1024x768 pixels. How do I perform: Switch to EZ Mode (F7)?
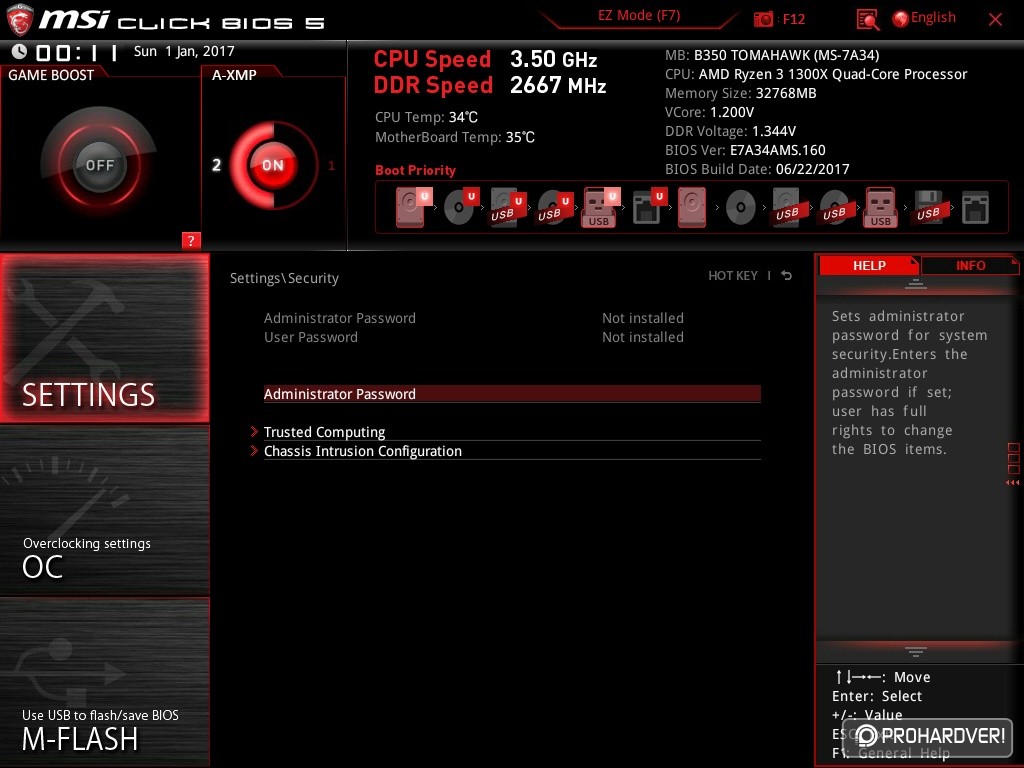pyautogui.click(x=639, y=15)
